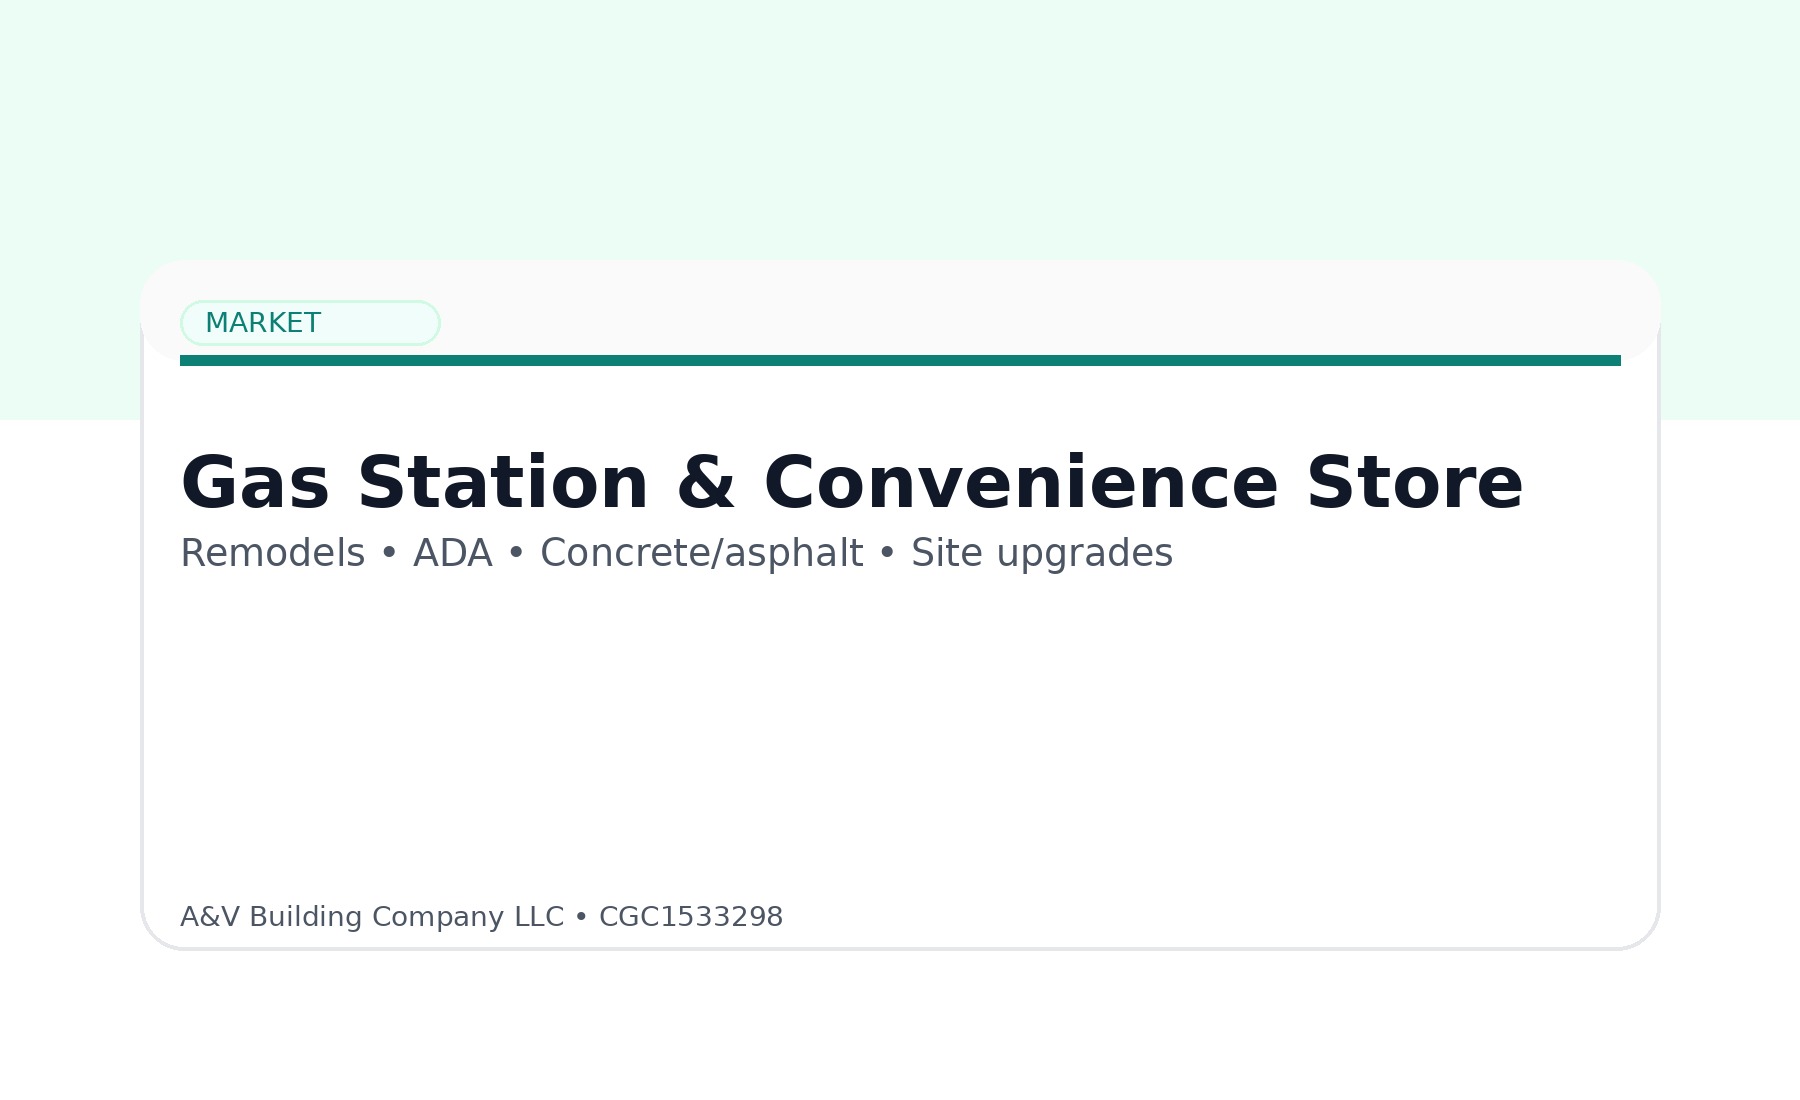Click the bullet between ADA and Concrete/asphalt
This screenshot has height=1100, width=1800.
pyautogui.click(x=515, y=552)
